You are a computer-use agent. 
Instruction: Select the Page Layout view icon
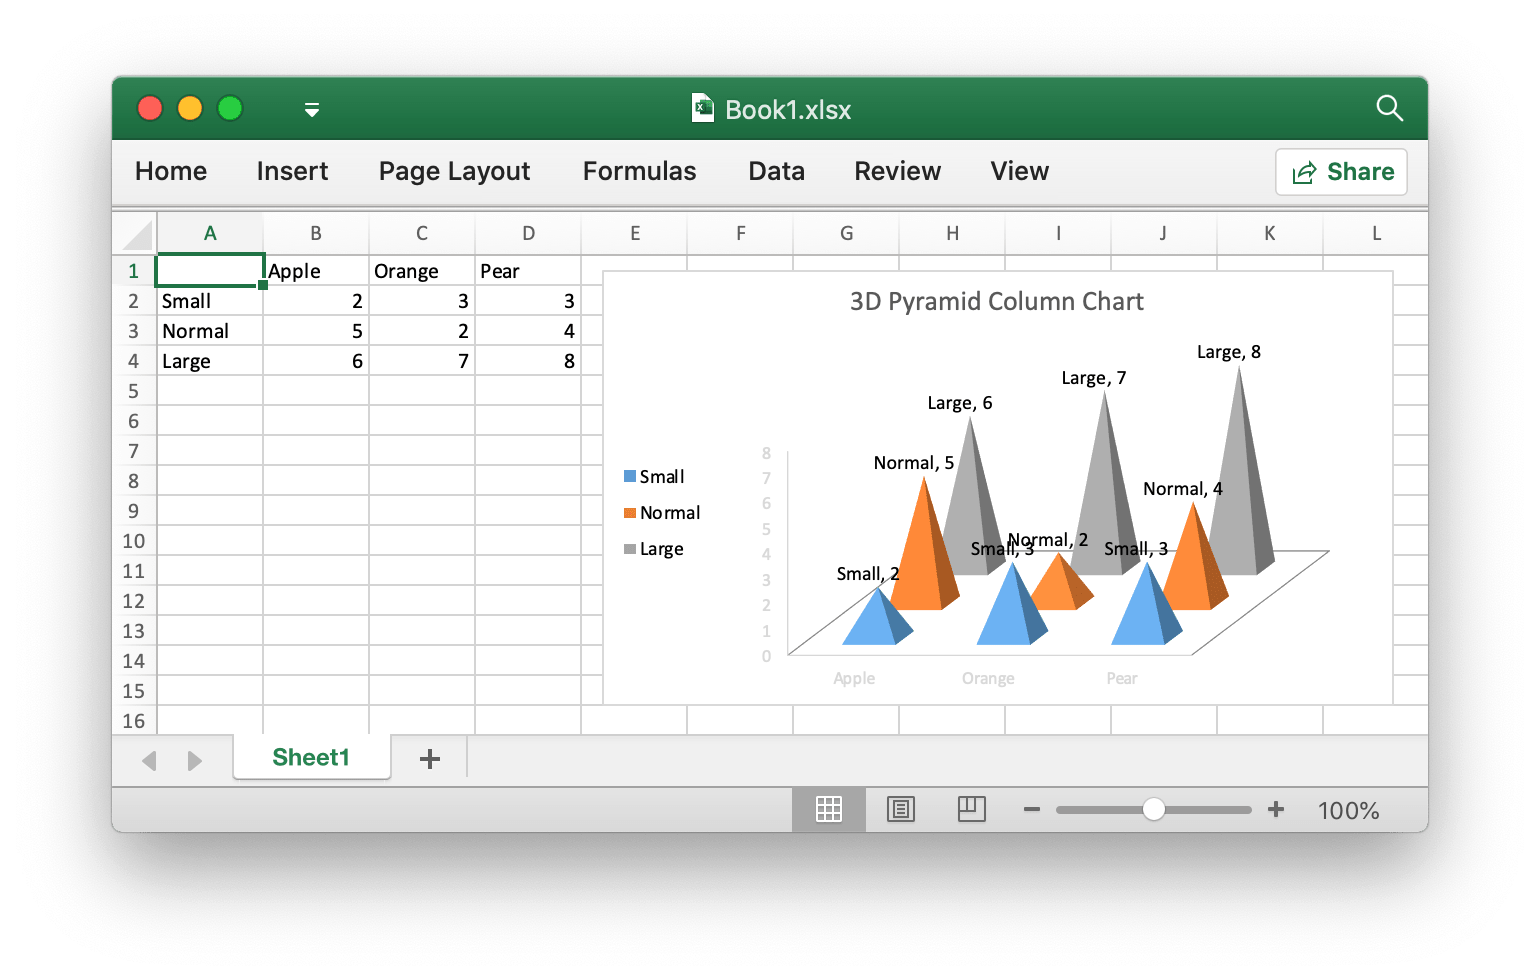point(900,809)
